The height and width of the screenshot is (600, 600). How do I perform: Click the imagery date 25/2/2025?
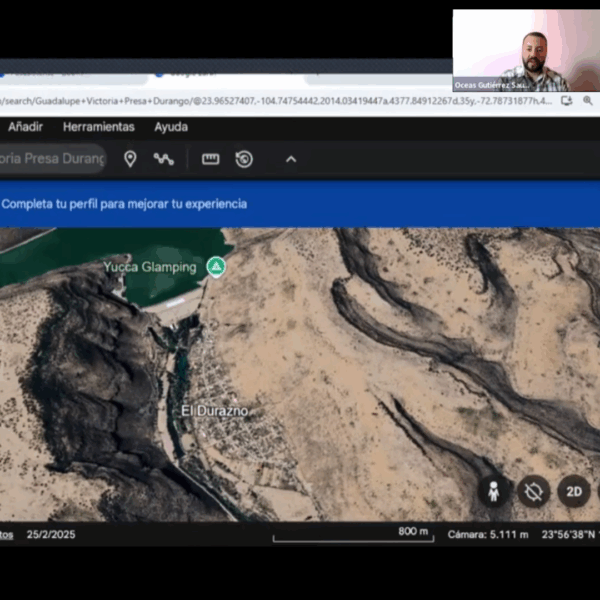pos(51,534)
